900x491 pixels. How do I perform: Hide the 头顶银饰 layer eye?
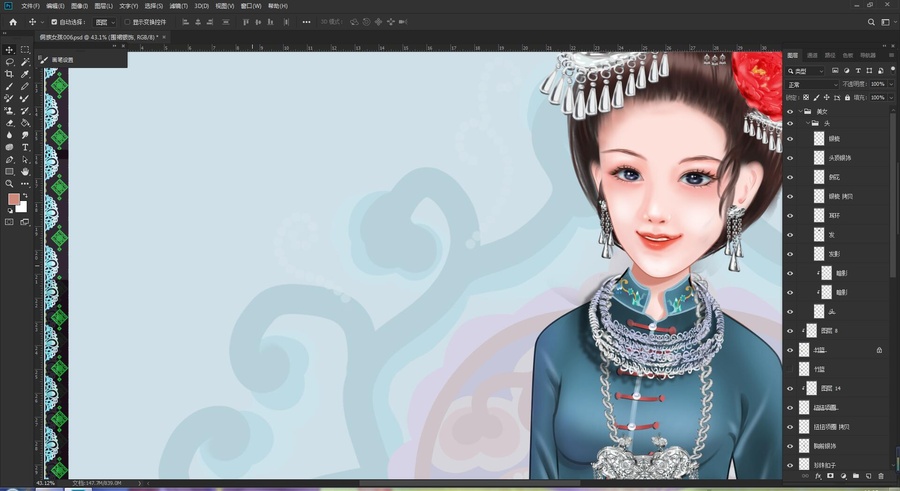[790, 158]
